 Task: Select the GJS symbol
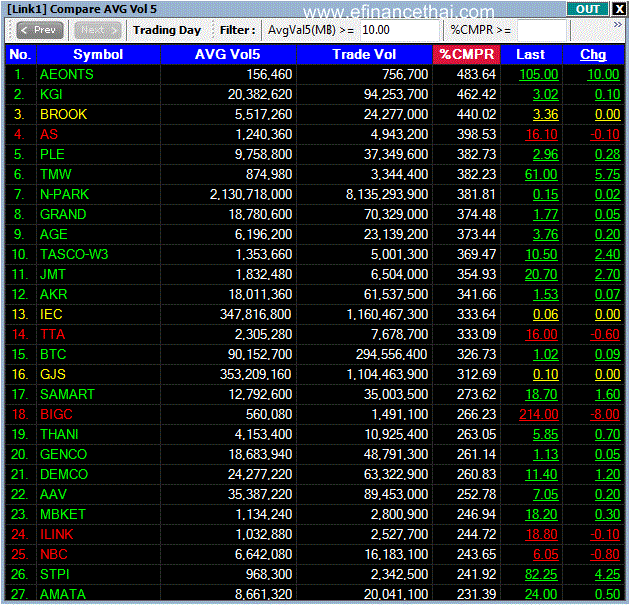(x=53, y=374)
